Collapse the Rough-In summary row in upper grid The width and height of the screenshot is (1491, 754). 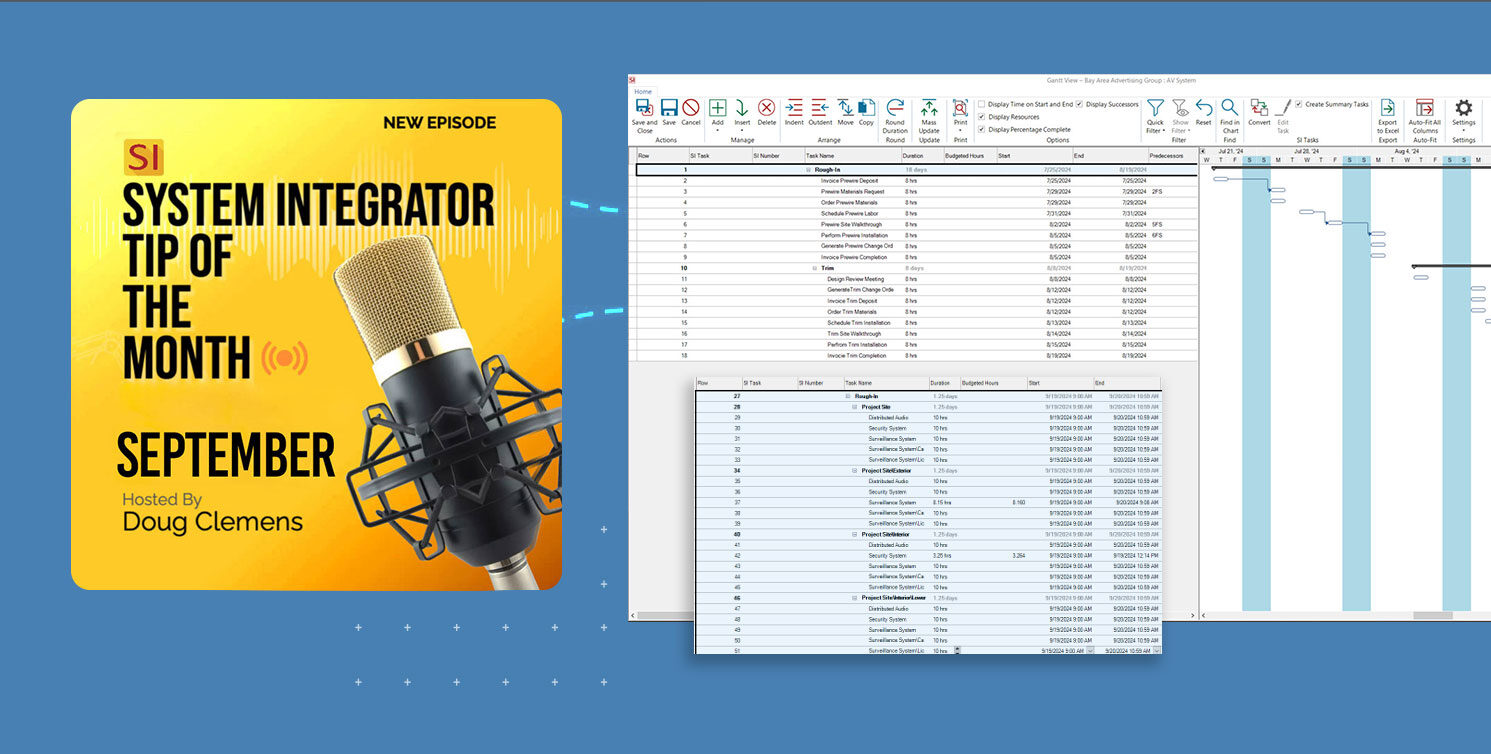(x=808, y=170)
